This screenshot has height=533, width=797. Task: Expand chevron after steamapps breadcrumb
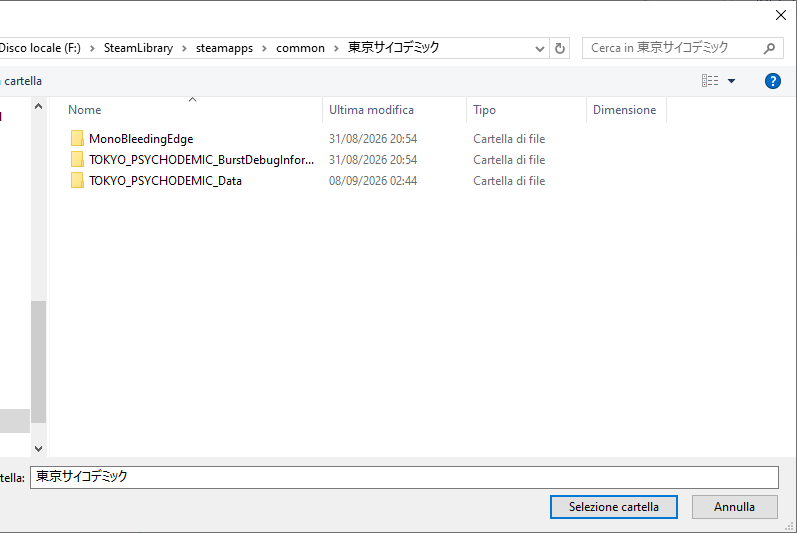264,49
